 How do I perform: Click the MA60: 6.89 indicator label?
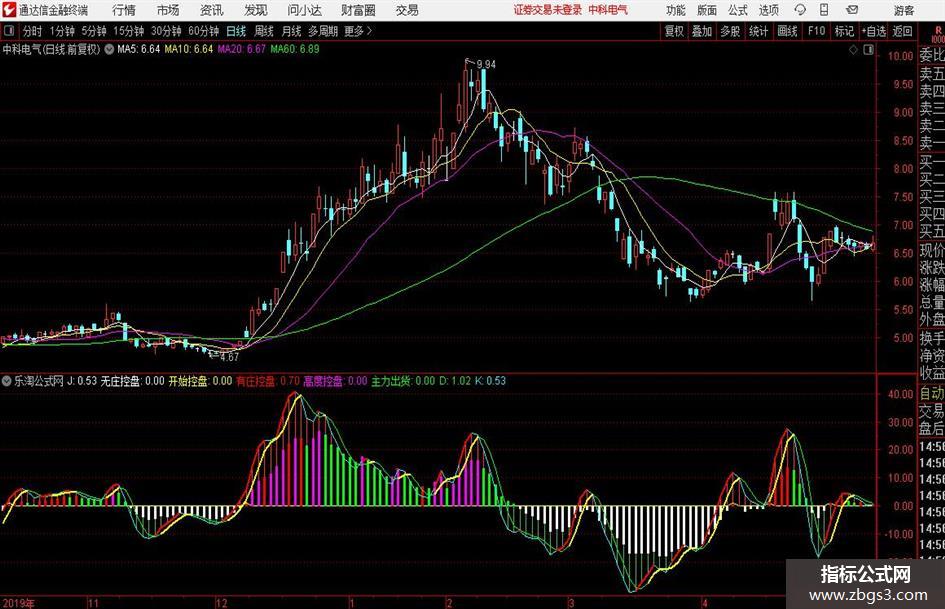pyautogui.click(x=295, y=49)
